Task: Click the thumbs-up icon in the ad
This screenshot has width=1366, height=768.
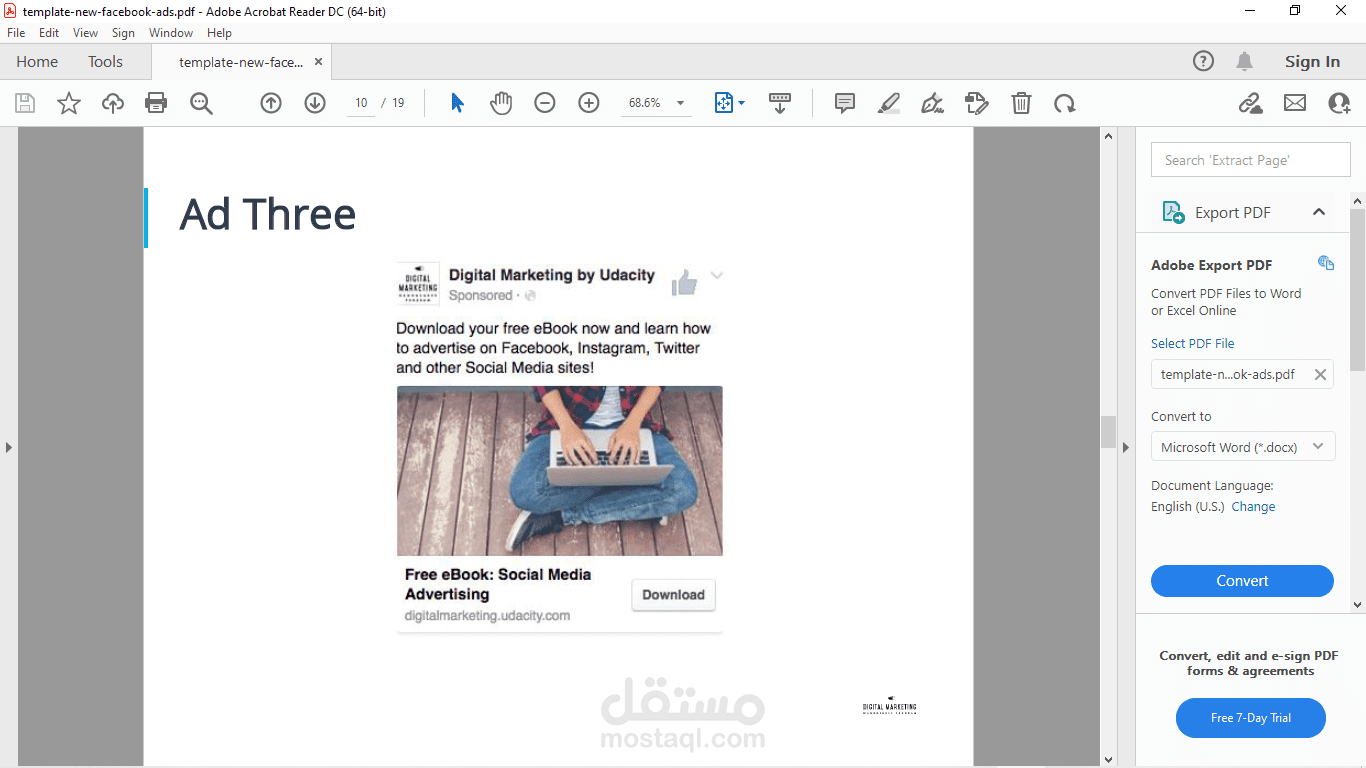Action: pos(685,284)
